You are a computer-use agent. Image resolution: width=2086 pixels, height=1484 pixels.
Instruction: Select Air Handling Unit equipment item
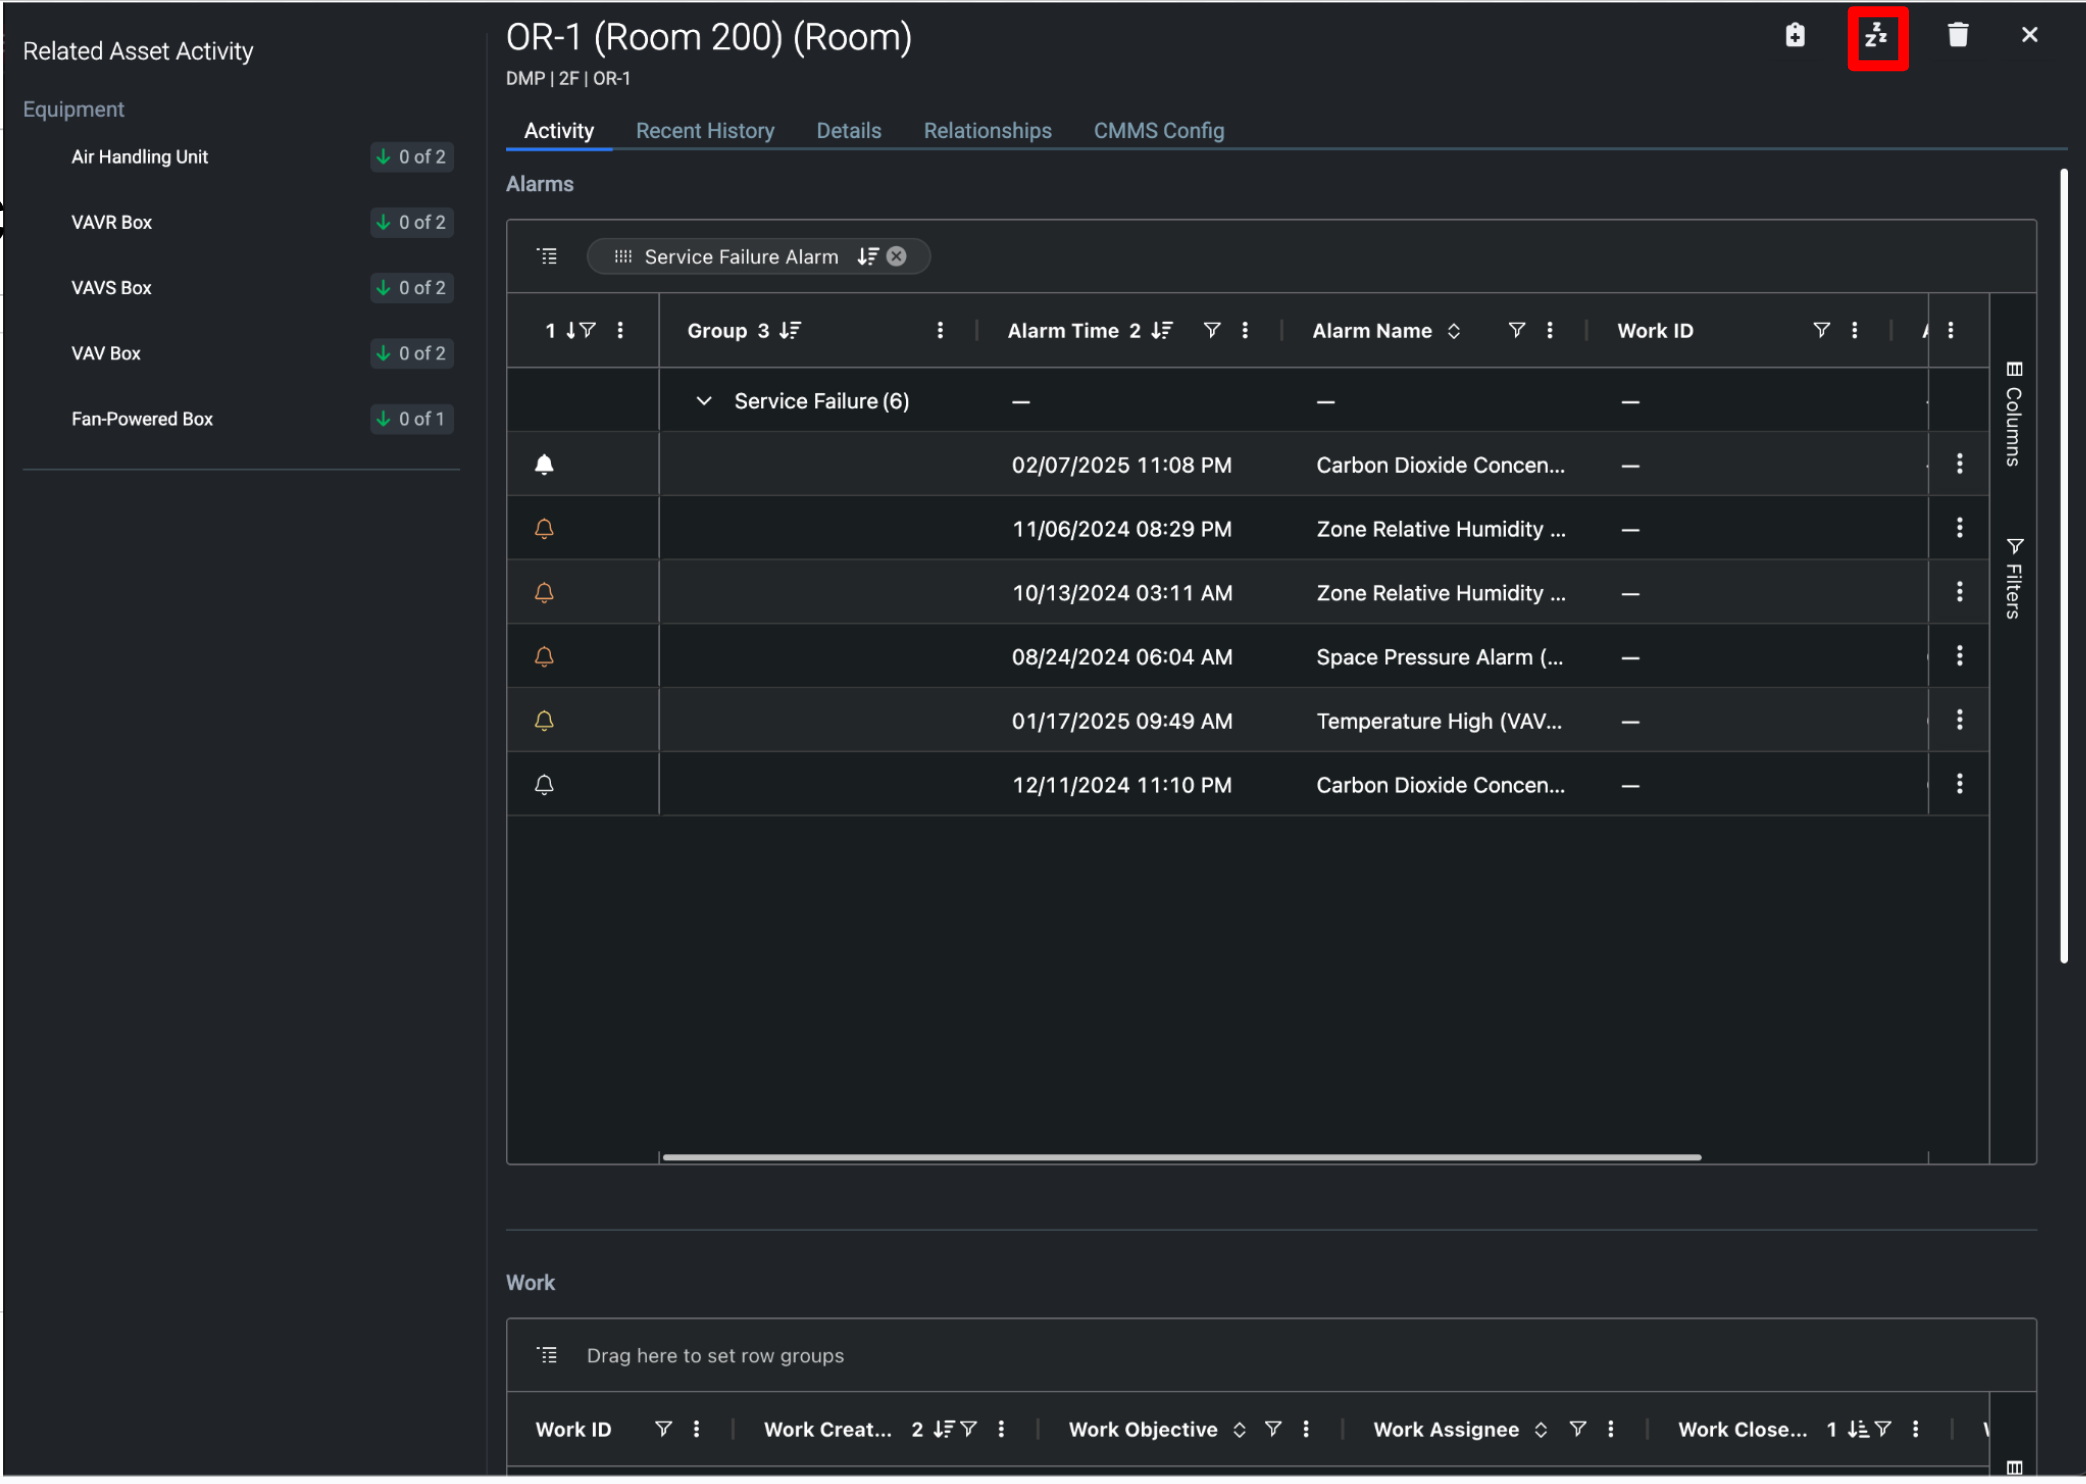tap(139, 157)
